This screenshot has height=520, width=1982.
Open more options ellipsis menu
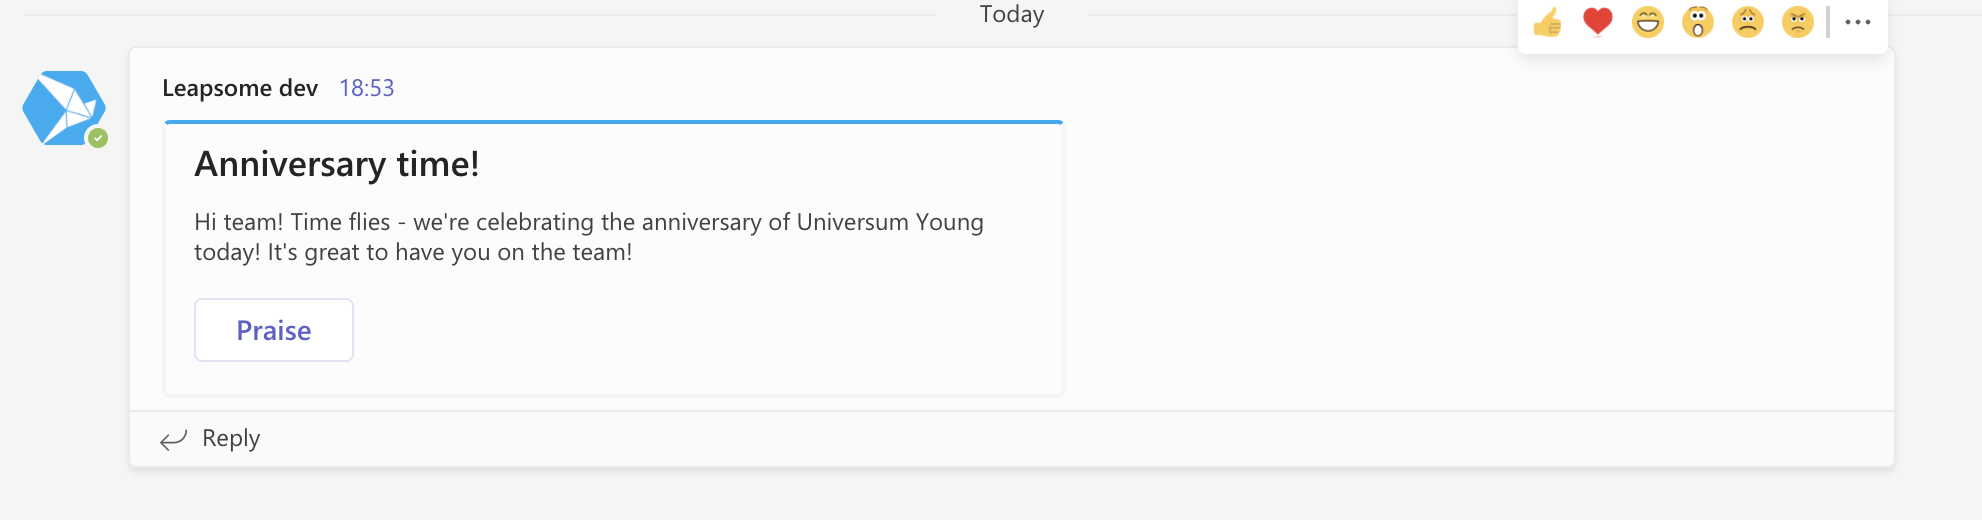(x=1858, y=22)
